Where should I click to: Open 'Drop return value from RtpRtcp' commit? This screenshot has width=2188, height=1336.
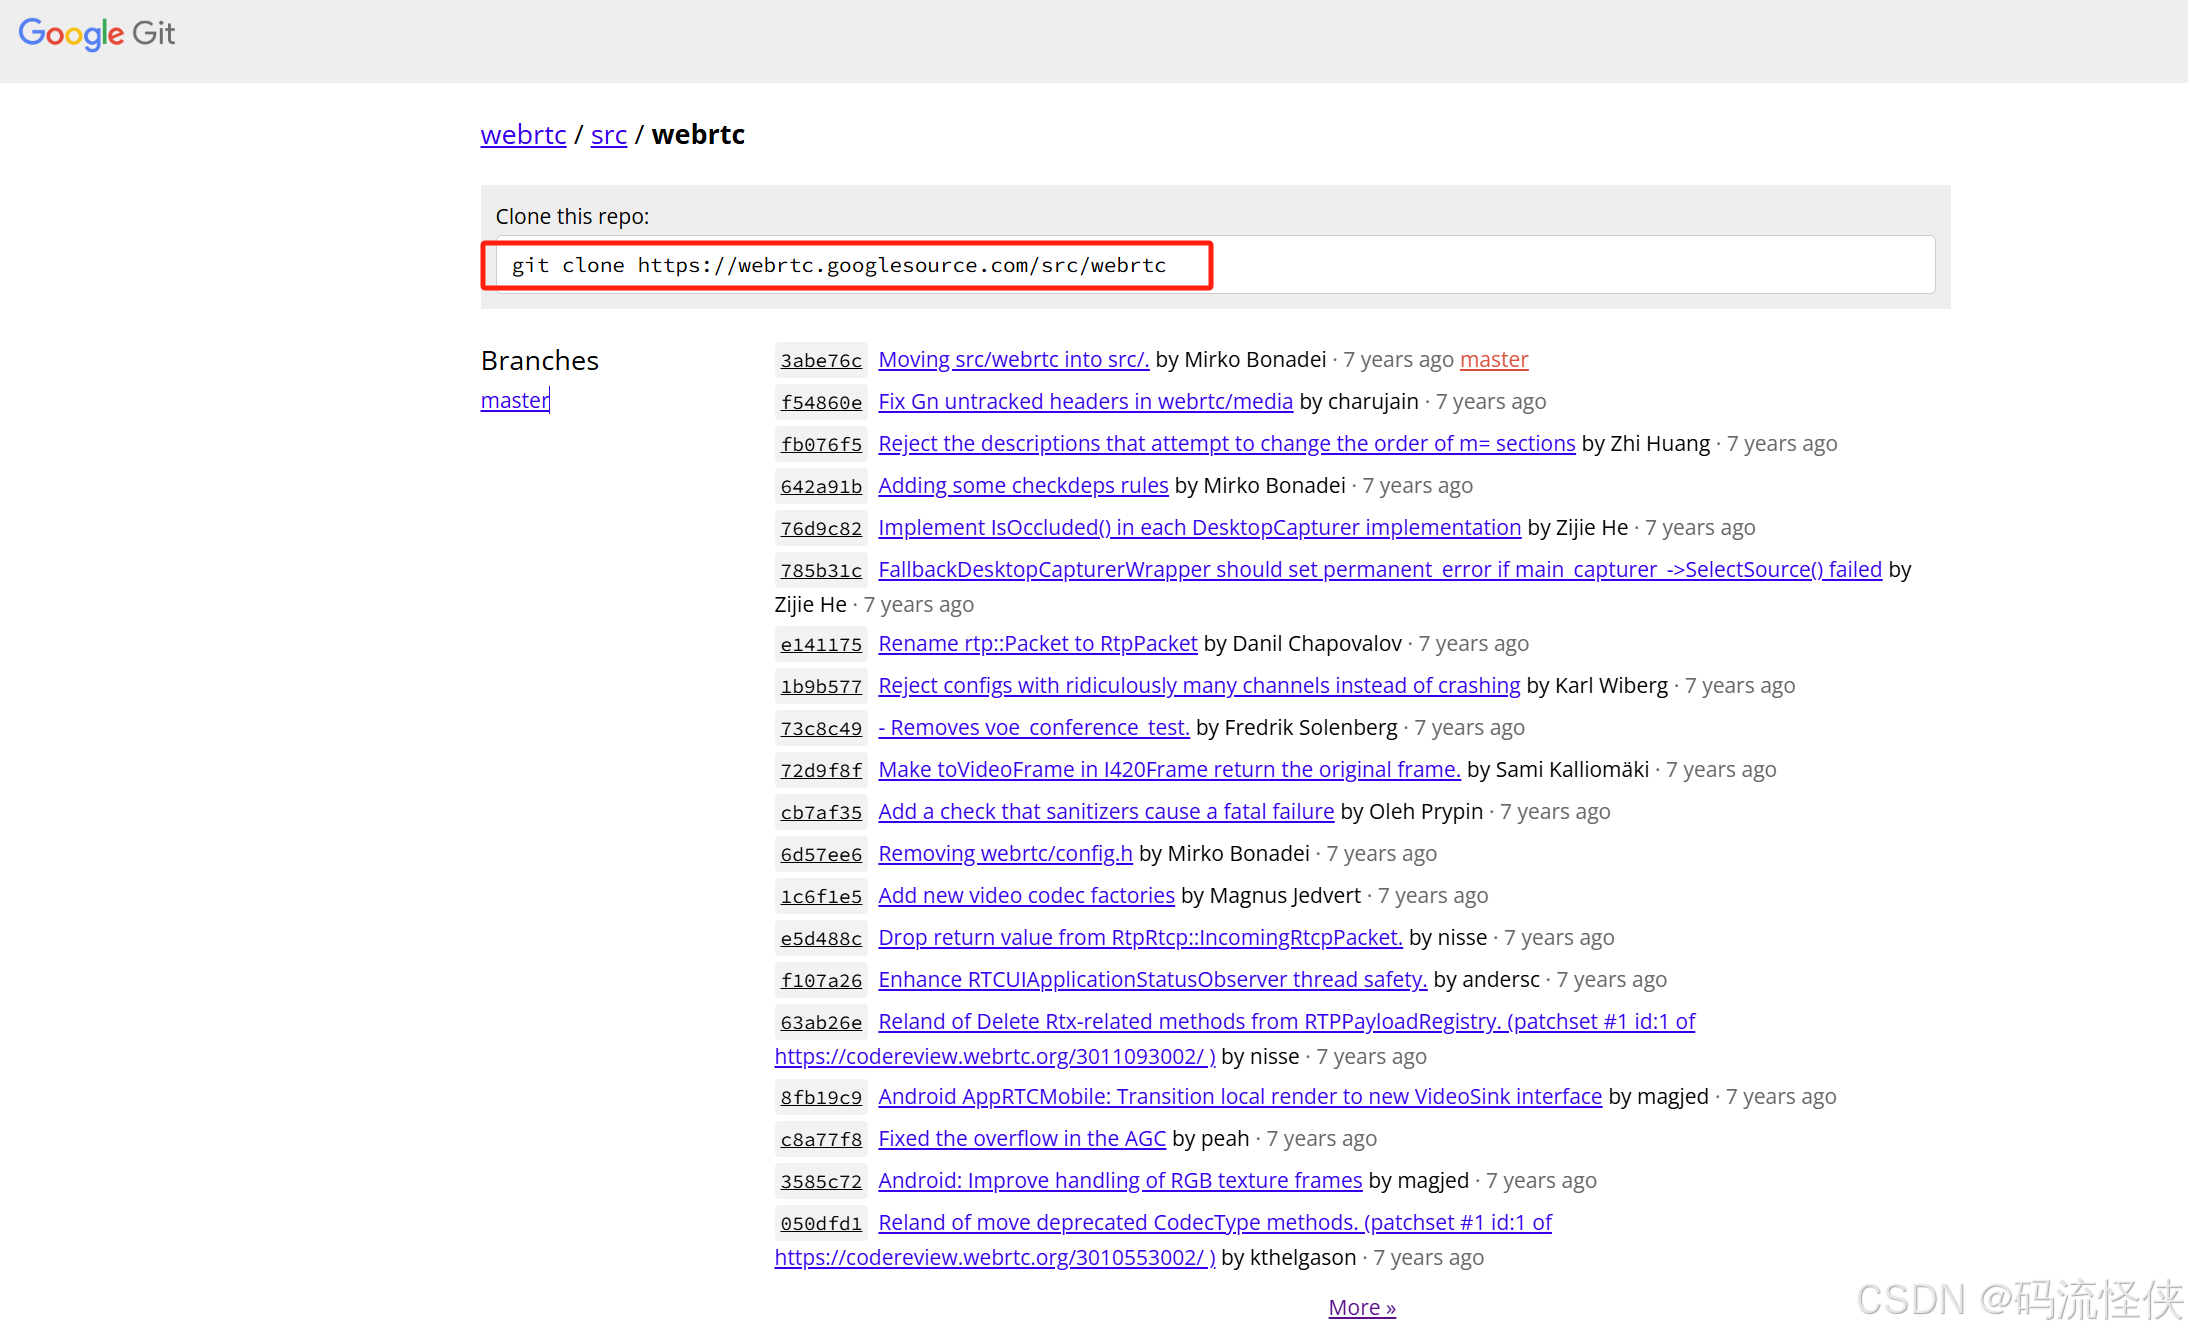(x=1140, y=937)
